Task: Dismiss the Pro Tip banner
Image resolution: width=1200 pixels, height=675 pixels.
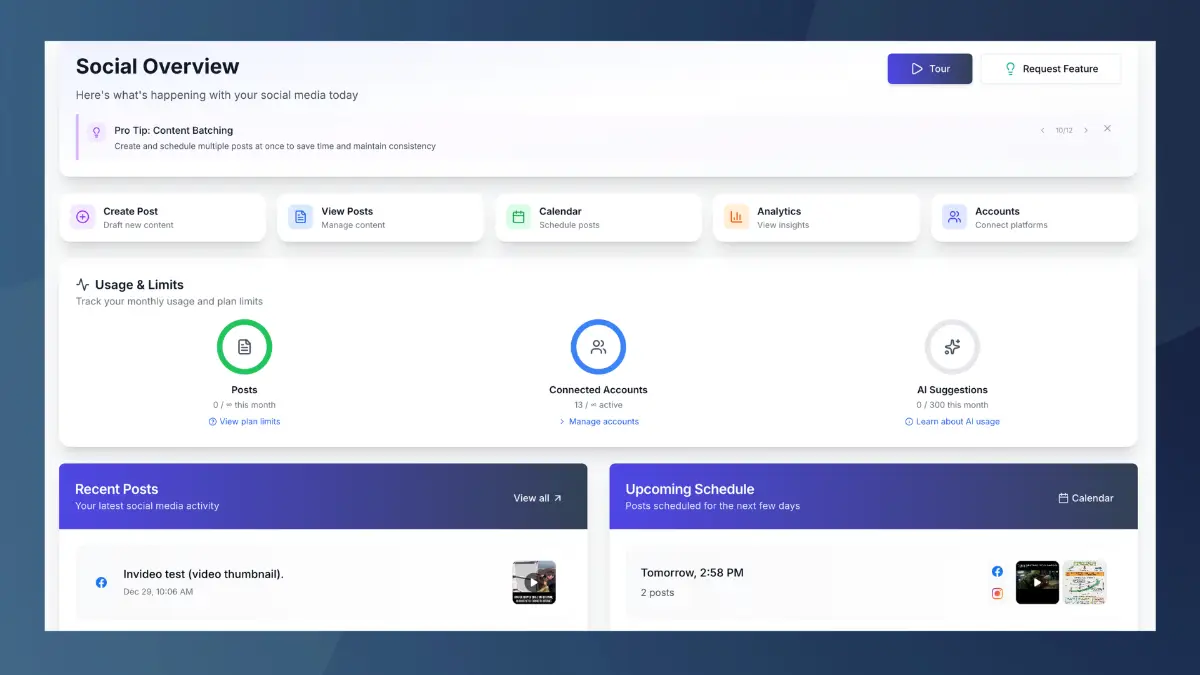Action: (1107, 129)
